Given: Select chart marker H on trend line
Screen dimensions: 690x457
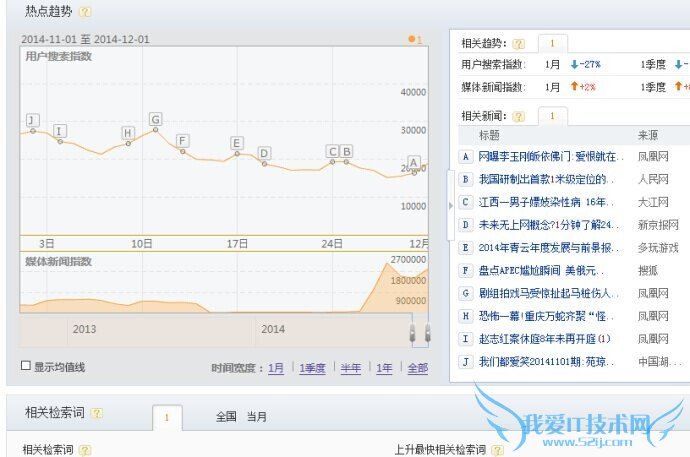Looking at the screenshot, I should pos(128,133).
